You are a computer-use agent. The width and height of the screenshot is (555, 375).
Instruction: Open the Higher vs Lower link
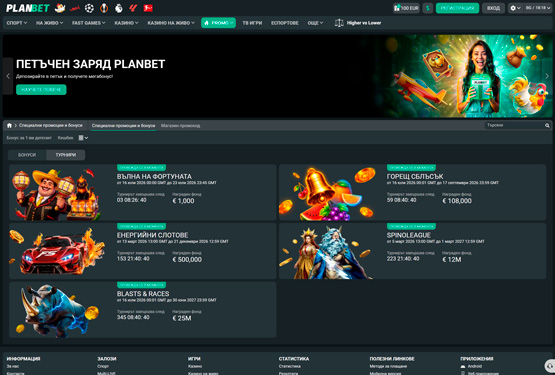(364, 23)
